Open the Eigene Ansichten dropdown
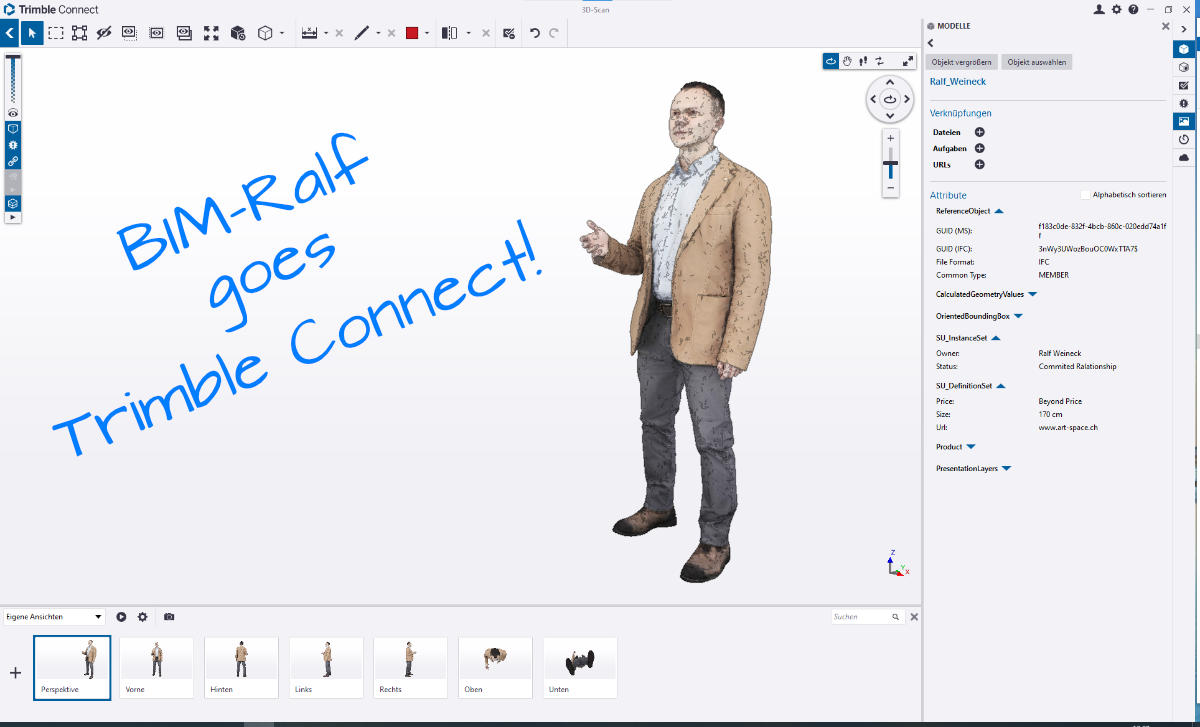 click(54, 617)
